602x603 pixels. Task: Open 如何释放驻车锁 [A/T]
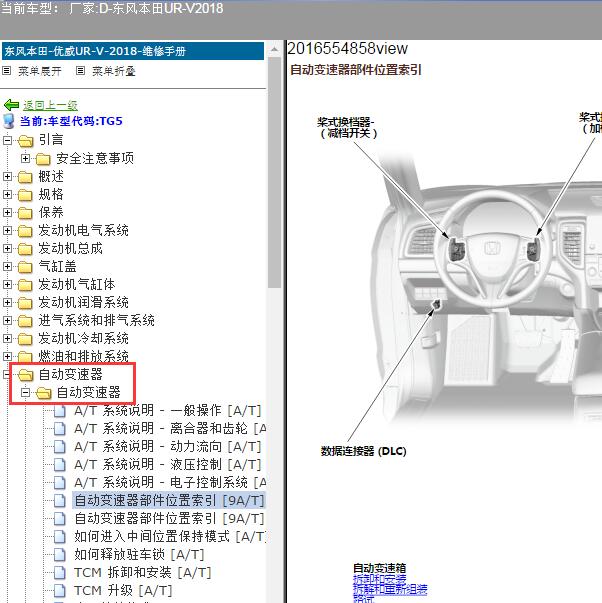(139, 555)
